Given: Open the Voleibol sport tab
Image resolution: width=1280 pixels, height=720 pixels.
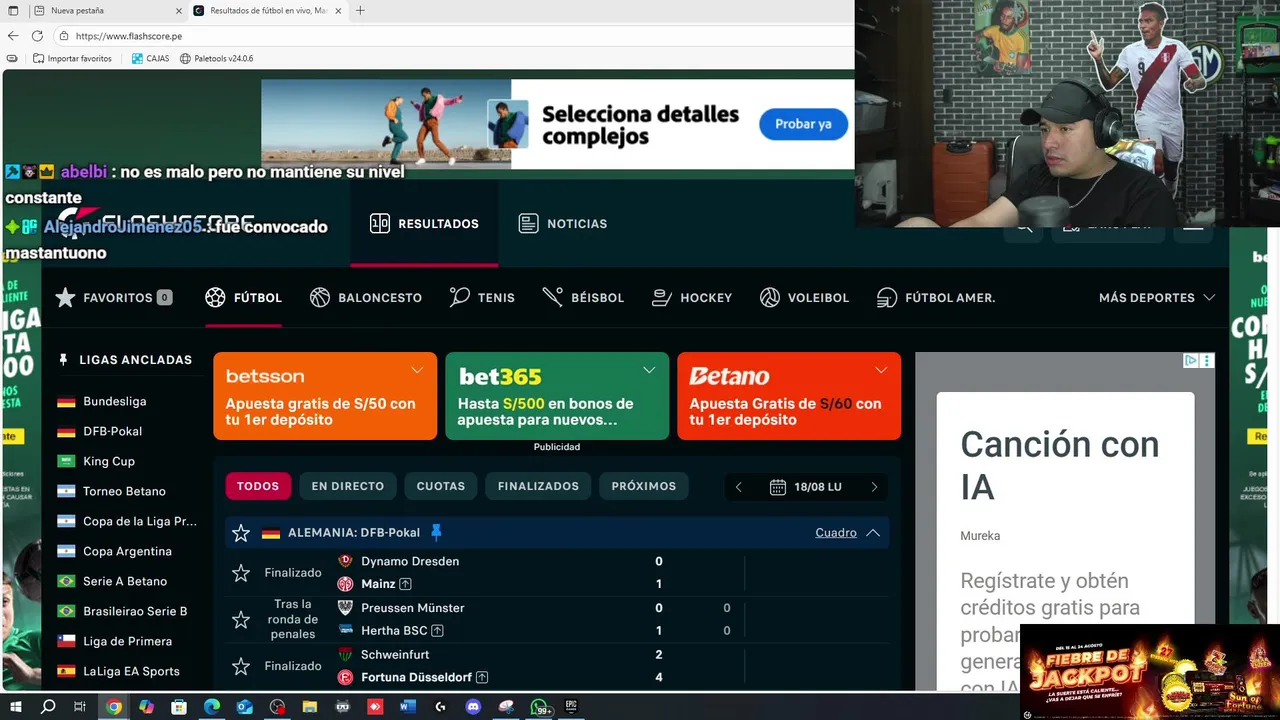Looking at the screenshot, I should pyautogui.click(x=804, y=297).
